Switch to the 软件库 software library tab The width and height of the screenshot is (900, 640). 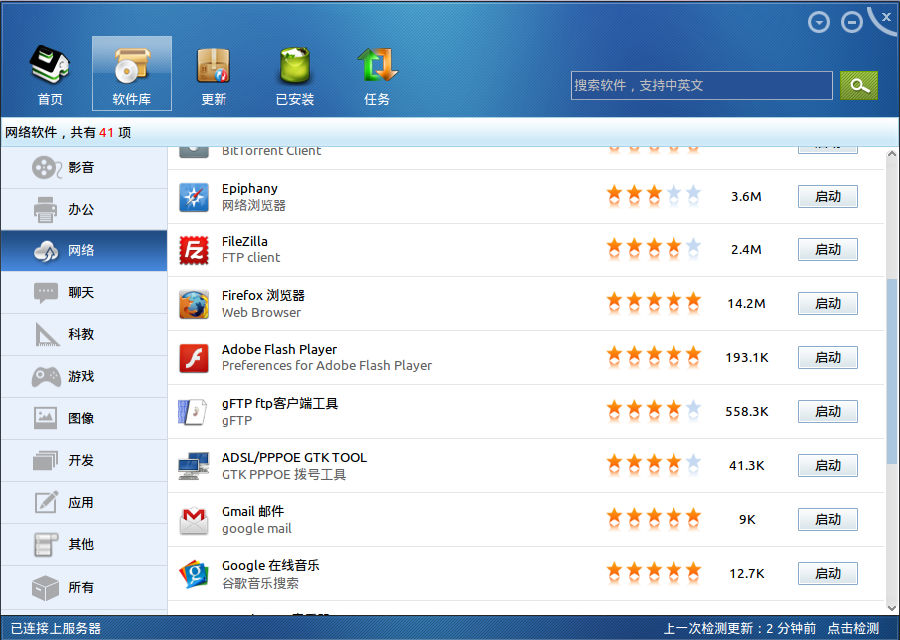pyautogui.click(x=132, y=73)
